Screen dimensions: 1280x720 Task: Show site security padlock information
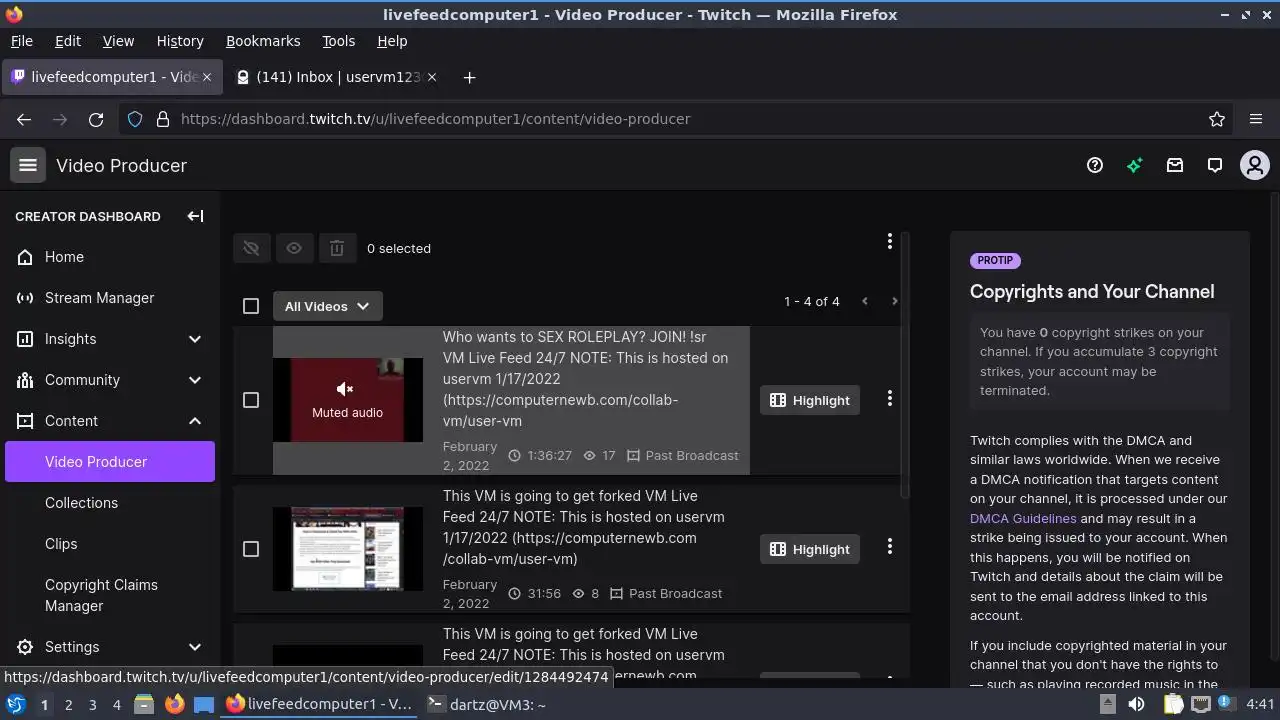tap(163, 119)
